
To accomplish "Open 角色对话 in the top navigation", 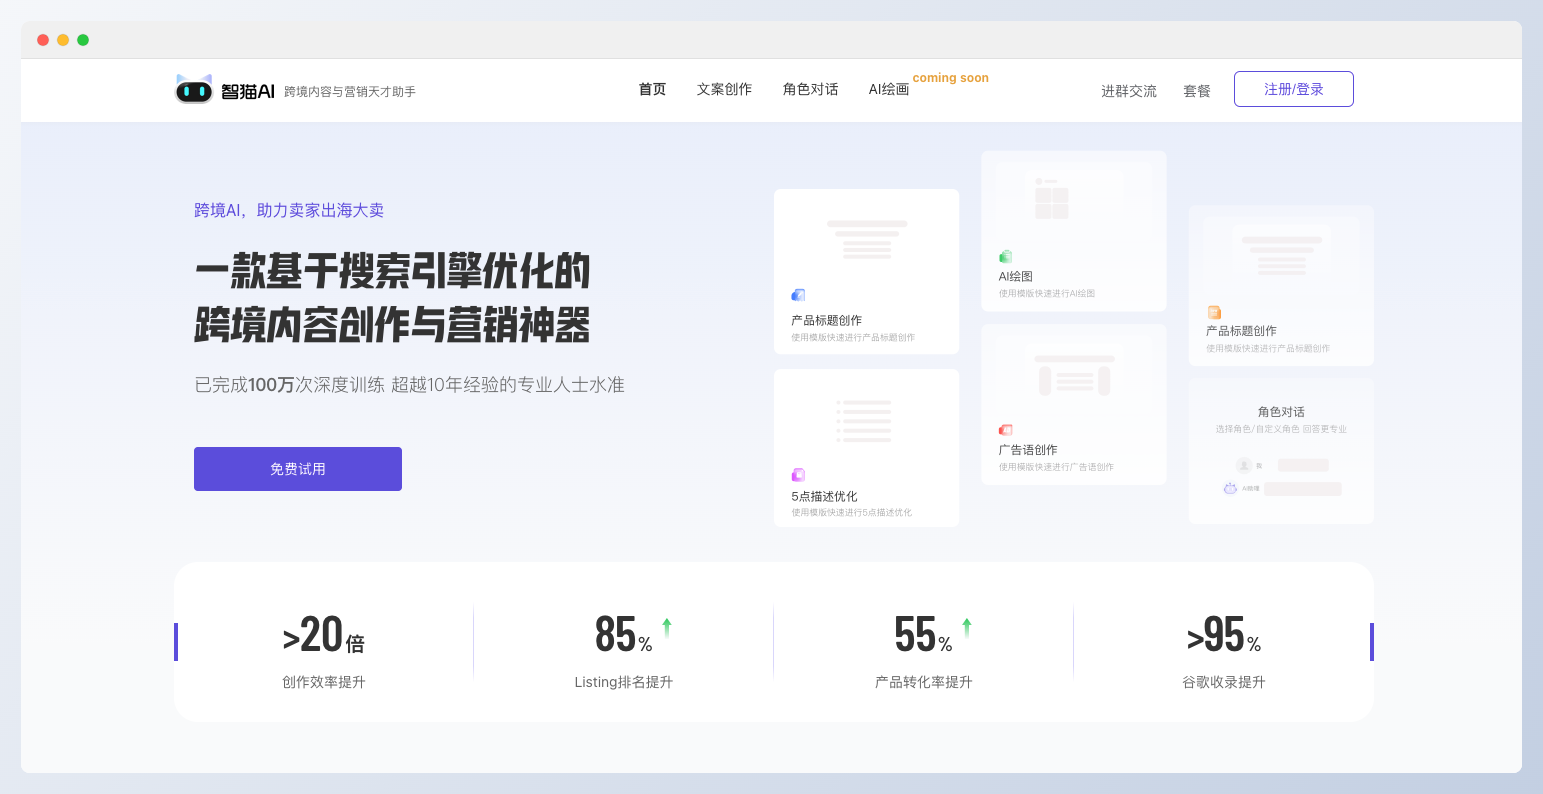I will point(810,89).
